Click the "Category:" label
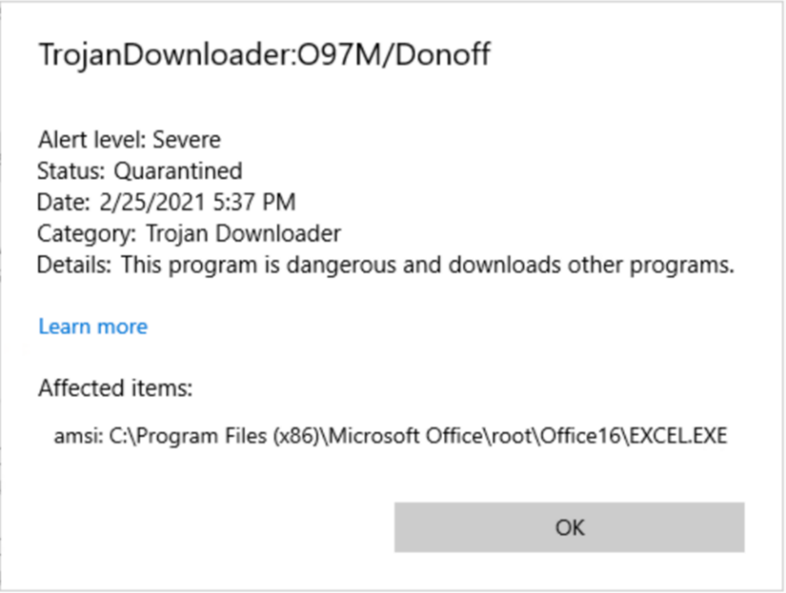Screen dimensions: 786x593 click(87, 235)
